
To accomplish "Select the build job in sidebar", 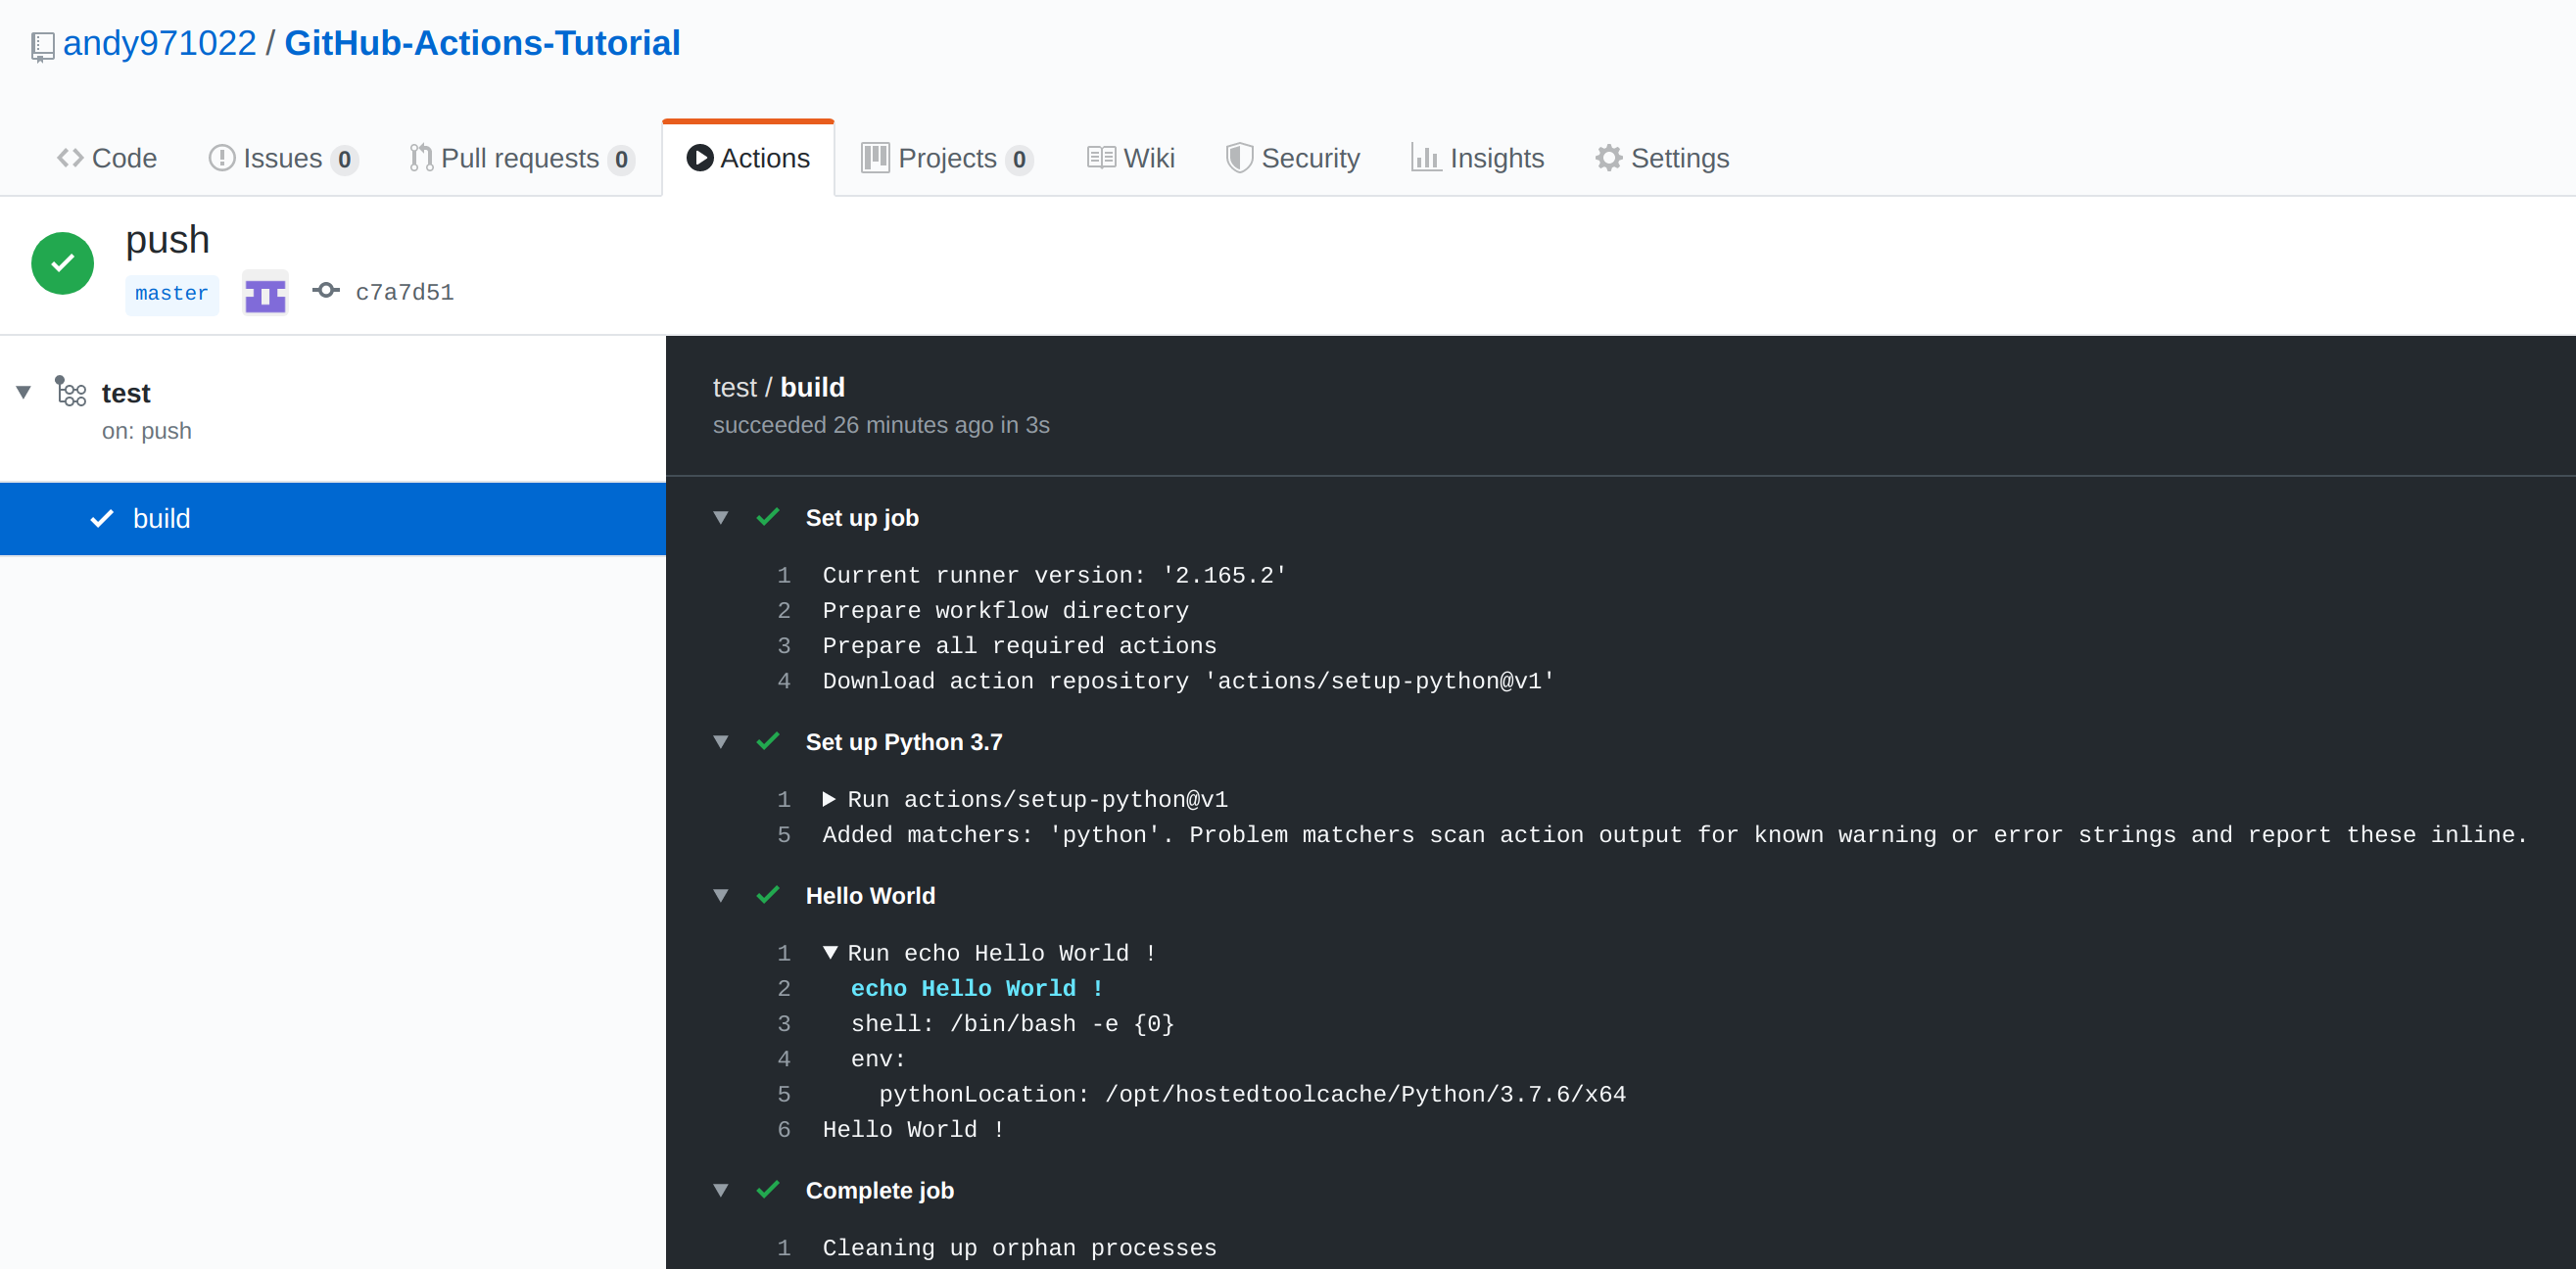I will point(162,518).
